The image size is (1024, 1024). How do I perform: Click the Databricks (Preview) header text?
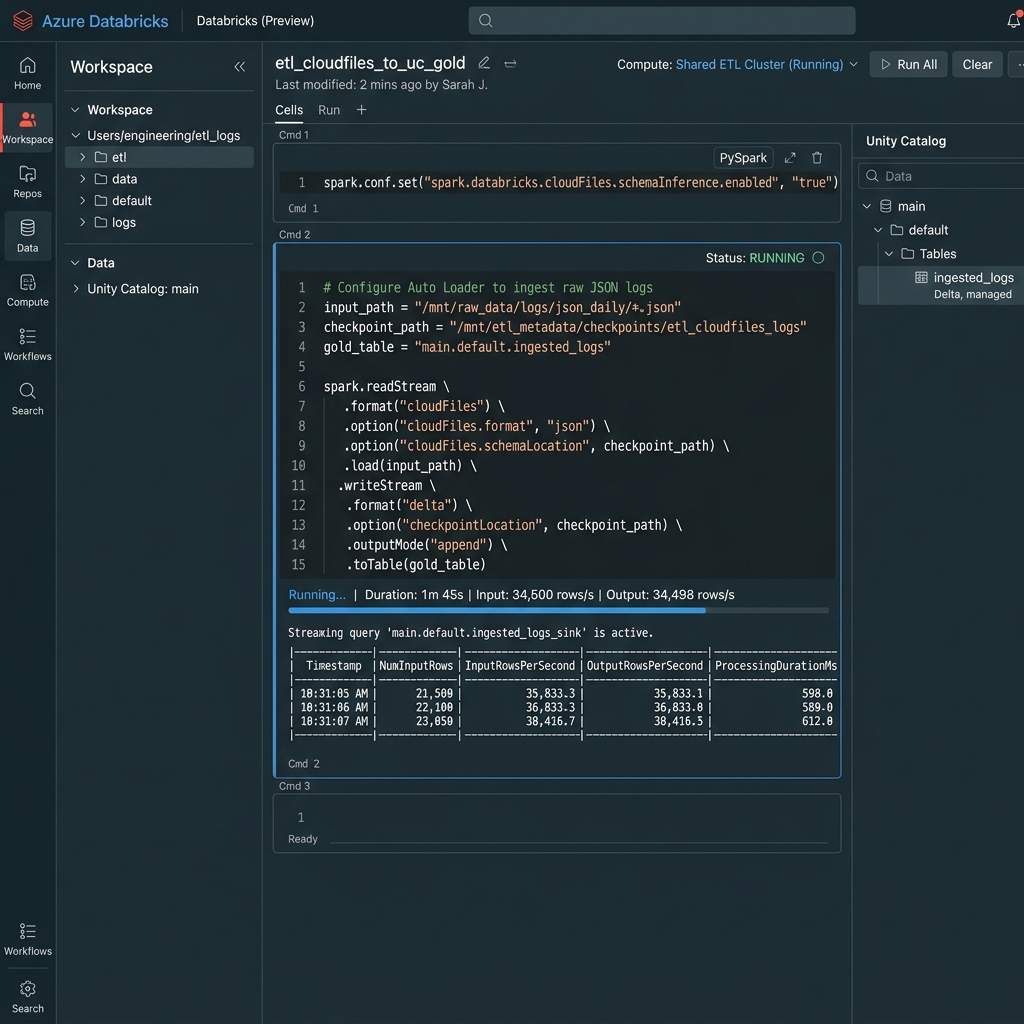click(x=255, y=21)
